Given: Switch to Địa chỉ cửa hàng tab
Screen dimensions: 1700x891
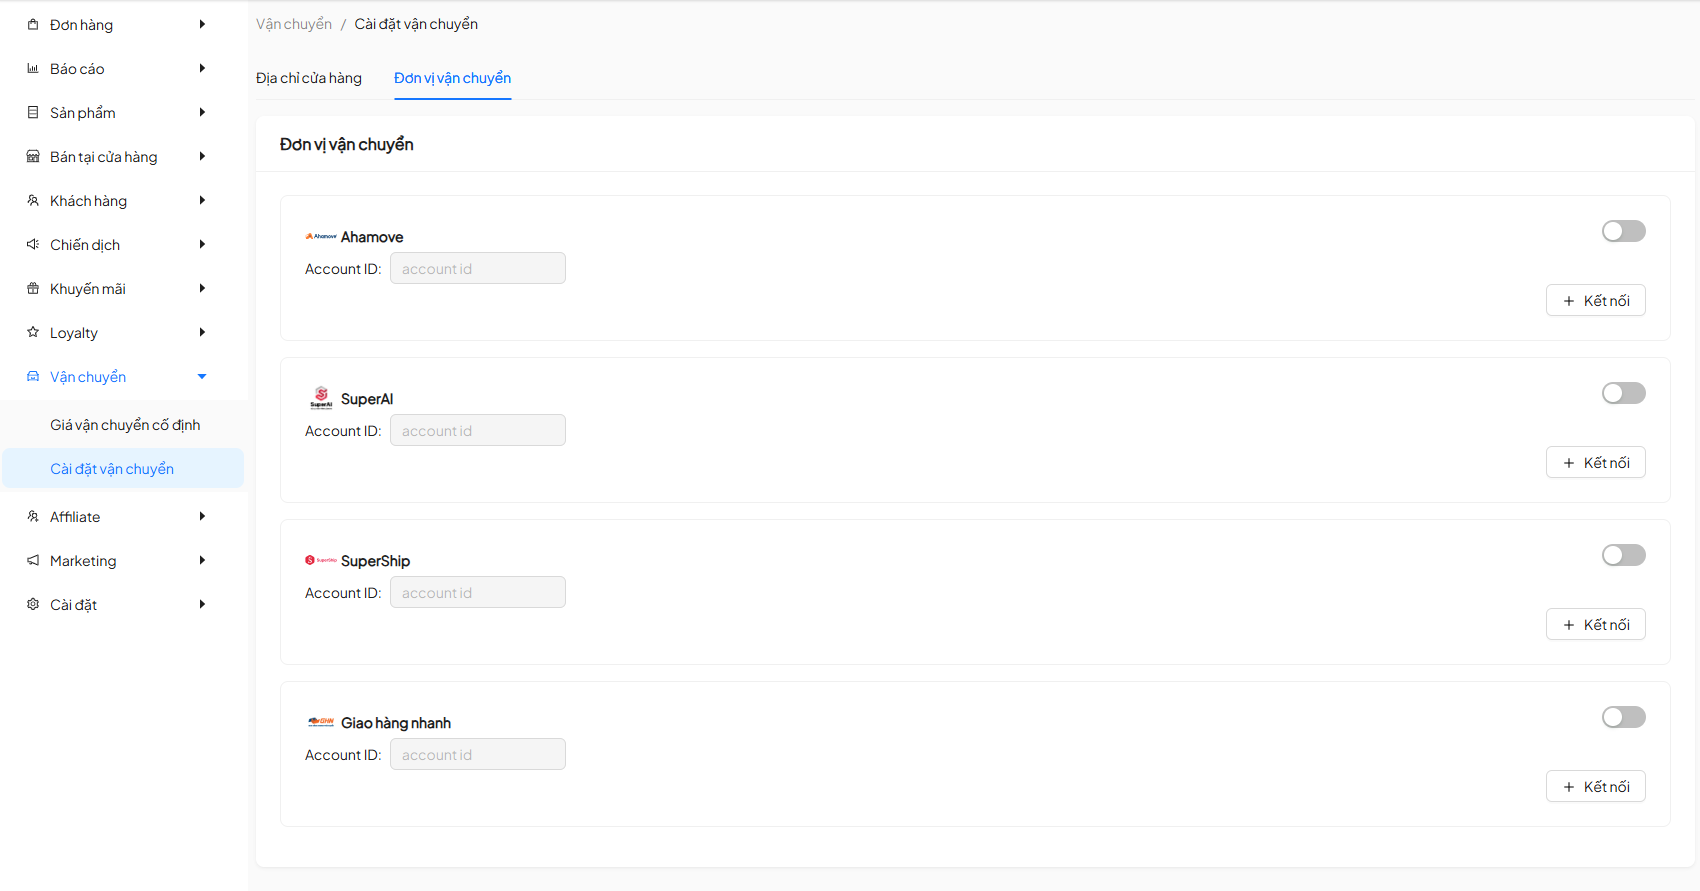Looking at the screenshot, I should pyautogui.click(x=309, y=78).
